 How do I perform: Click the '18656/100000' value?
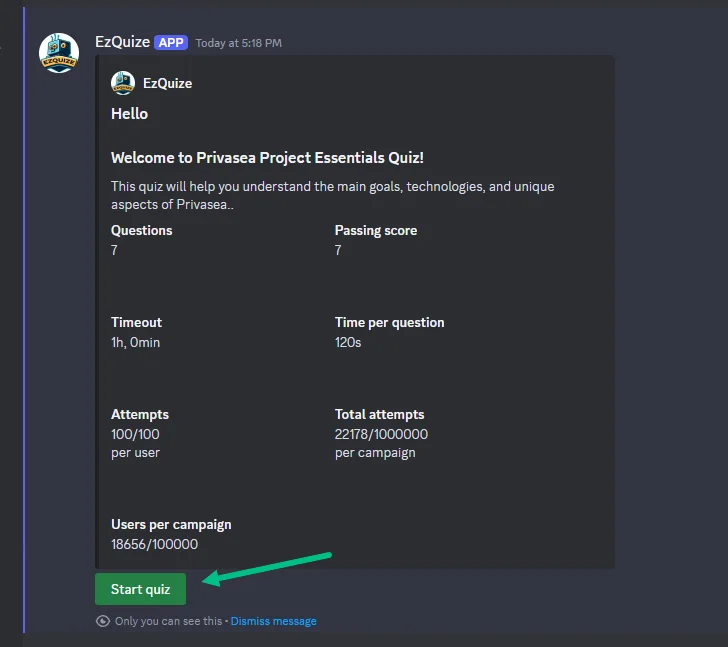pos(155,544)
